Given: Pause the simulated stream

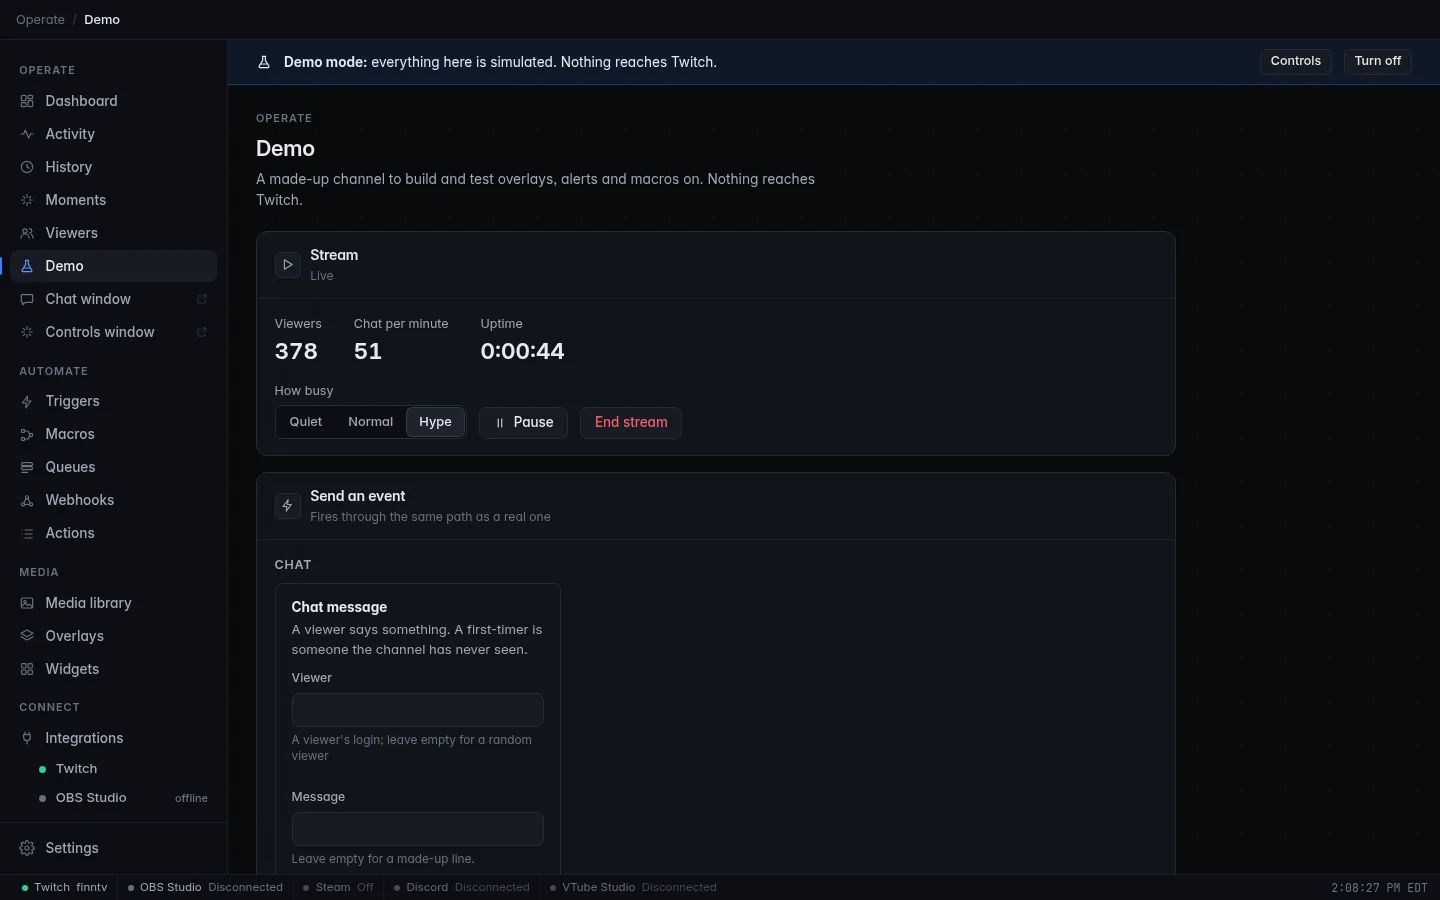Looking at the screenshot, I should [523, 422].
